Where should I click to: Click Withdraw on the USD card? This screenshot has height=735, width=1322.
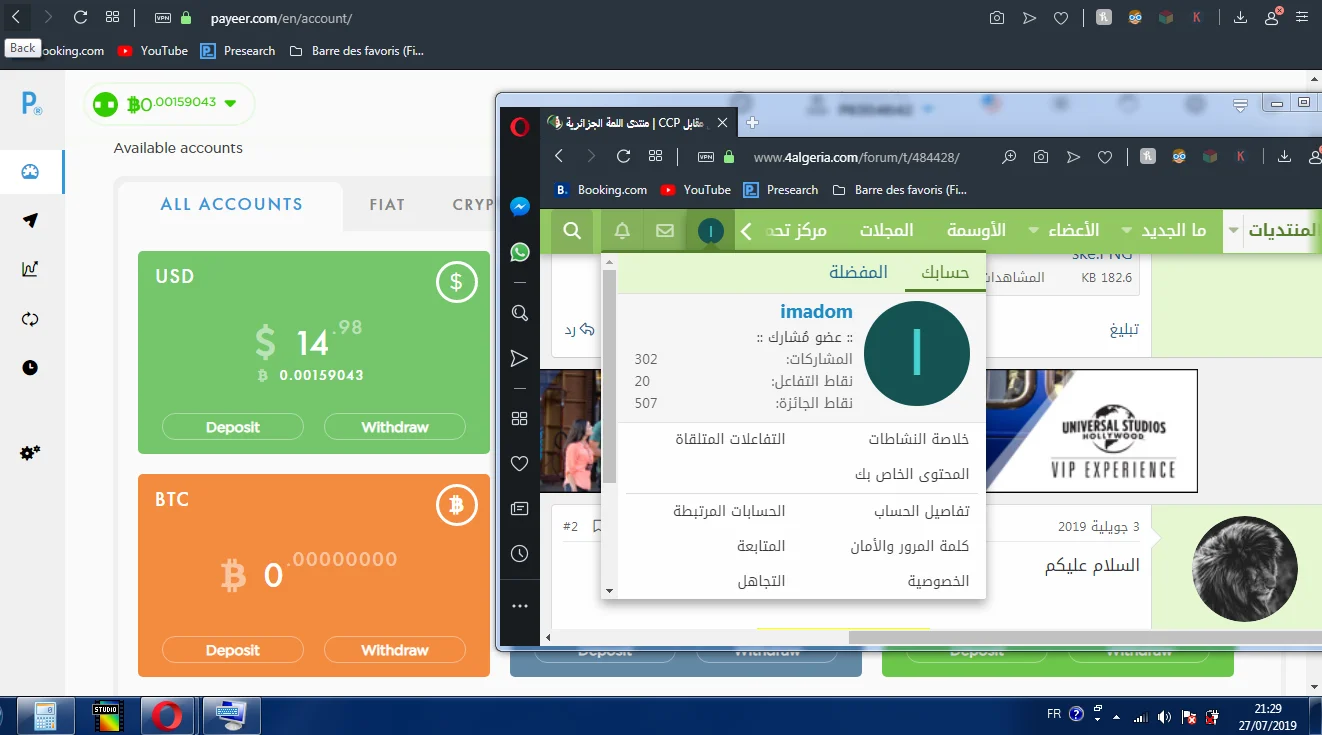[x=394, y=427]
